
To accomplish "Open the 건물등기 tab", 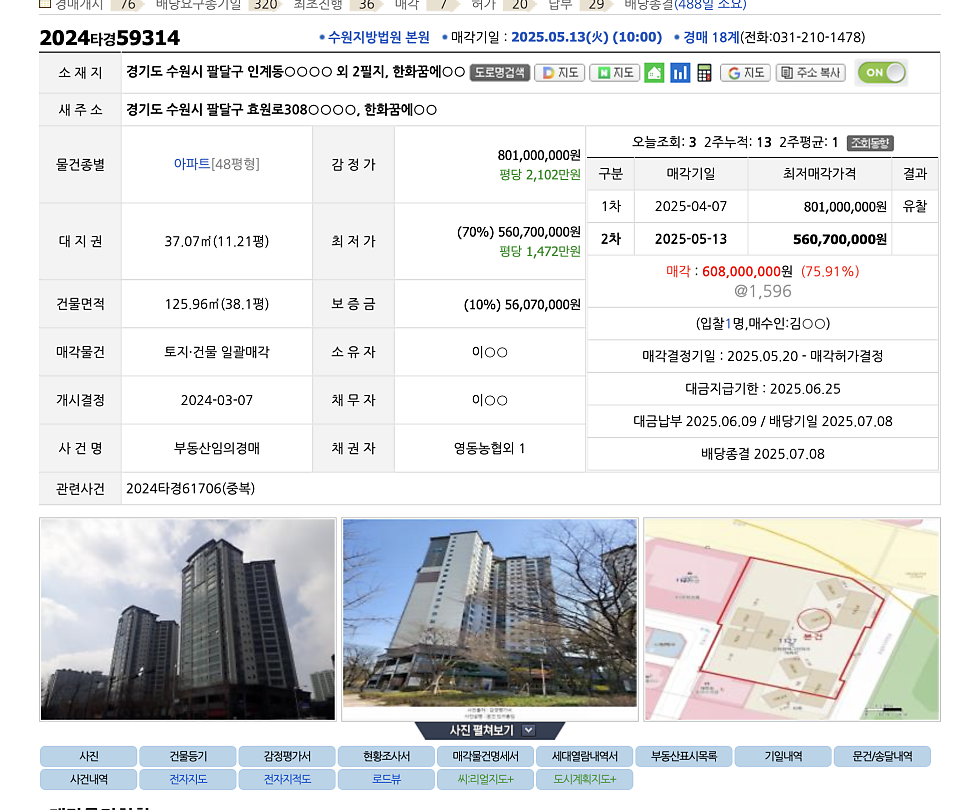I will pyautogui.click(x=187, y=757).
